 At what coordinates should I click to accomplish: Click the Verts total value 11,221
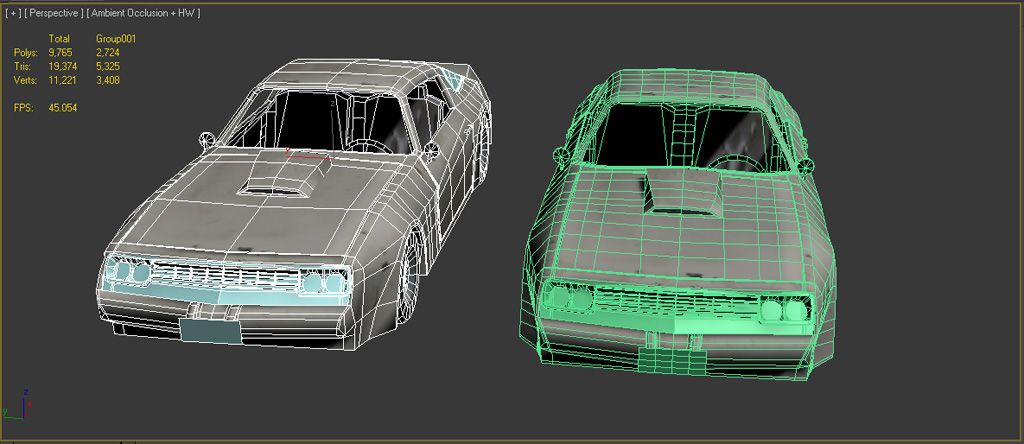61,80
